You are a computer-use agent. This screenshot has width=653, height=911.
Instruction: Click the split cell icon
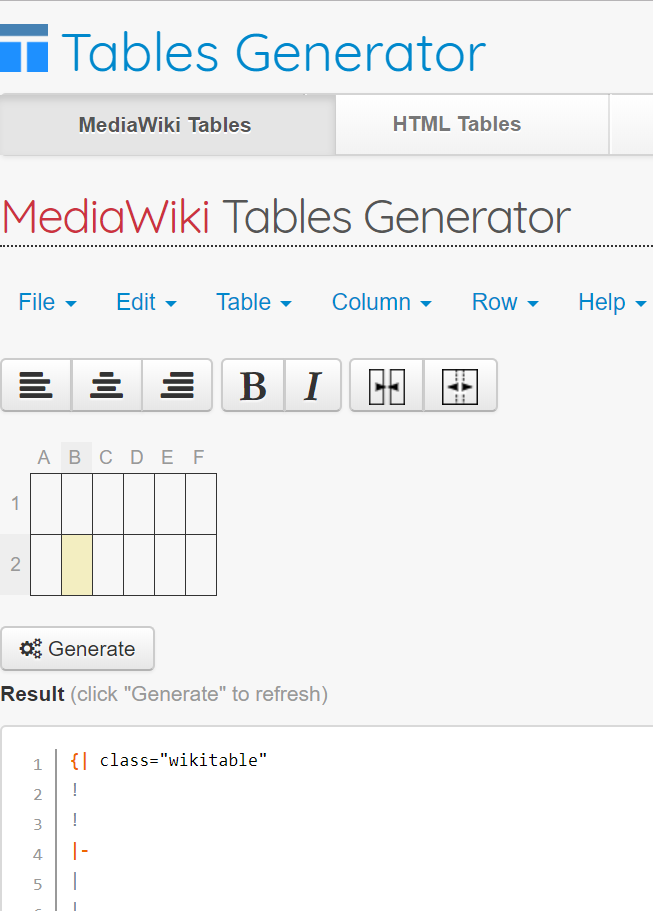click(x=460, y=385)
